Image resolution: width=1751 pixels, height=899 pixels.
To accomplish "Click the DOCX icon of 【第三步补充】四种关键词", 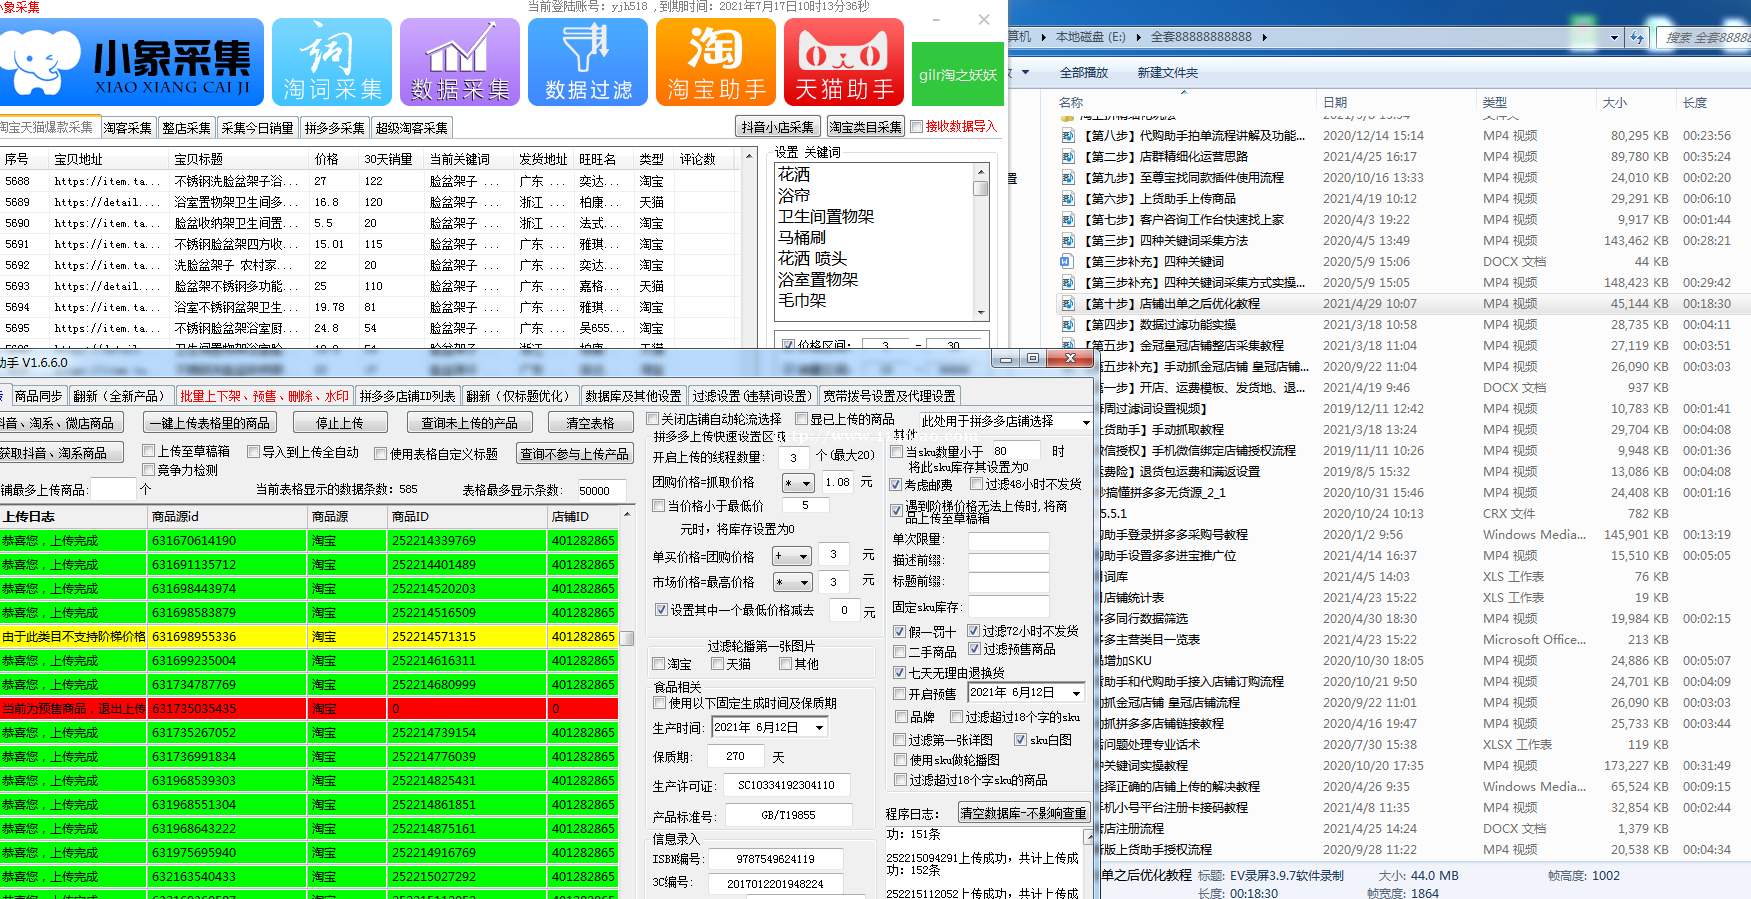I will [1068, 262].
